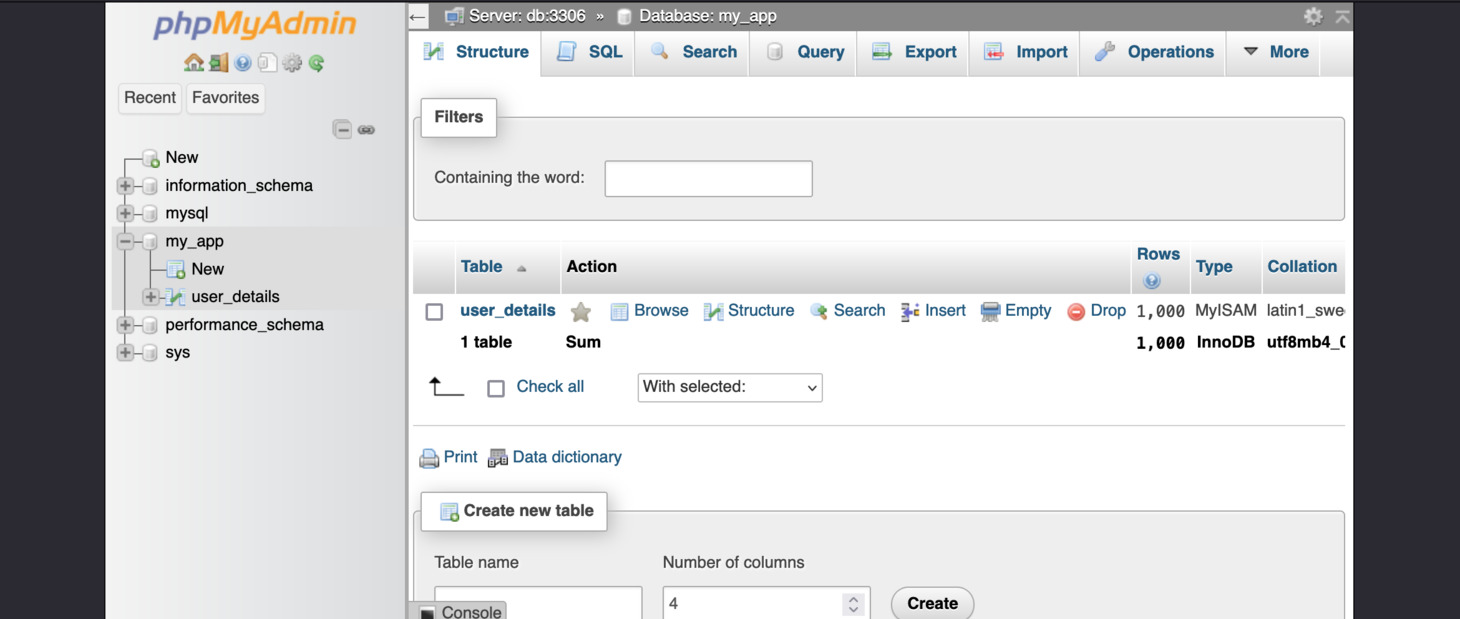This screenshot has width=1460, height=619.
Task: Click the Insert icon in user_details row
Action: (x=910, y=312)
